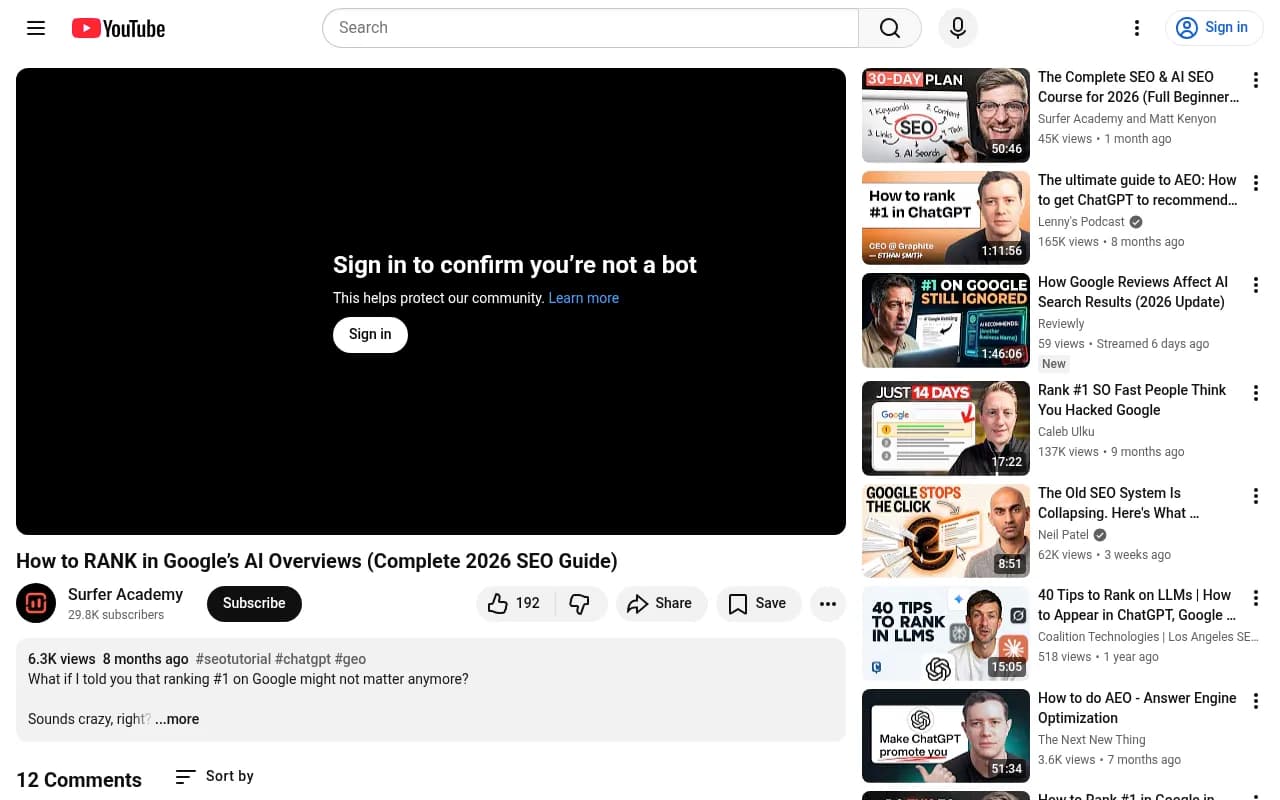
Task: Open #seotutorial hashtag
Action: [233, 659]
